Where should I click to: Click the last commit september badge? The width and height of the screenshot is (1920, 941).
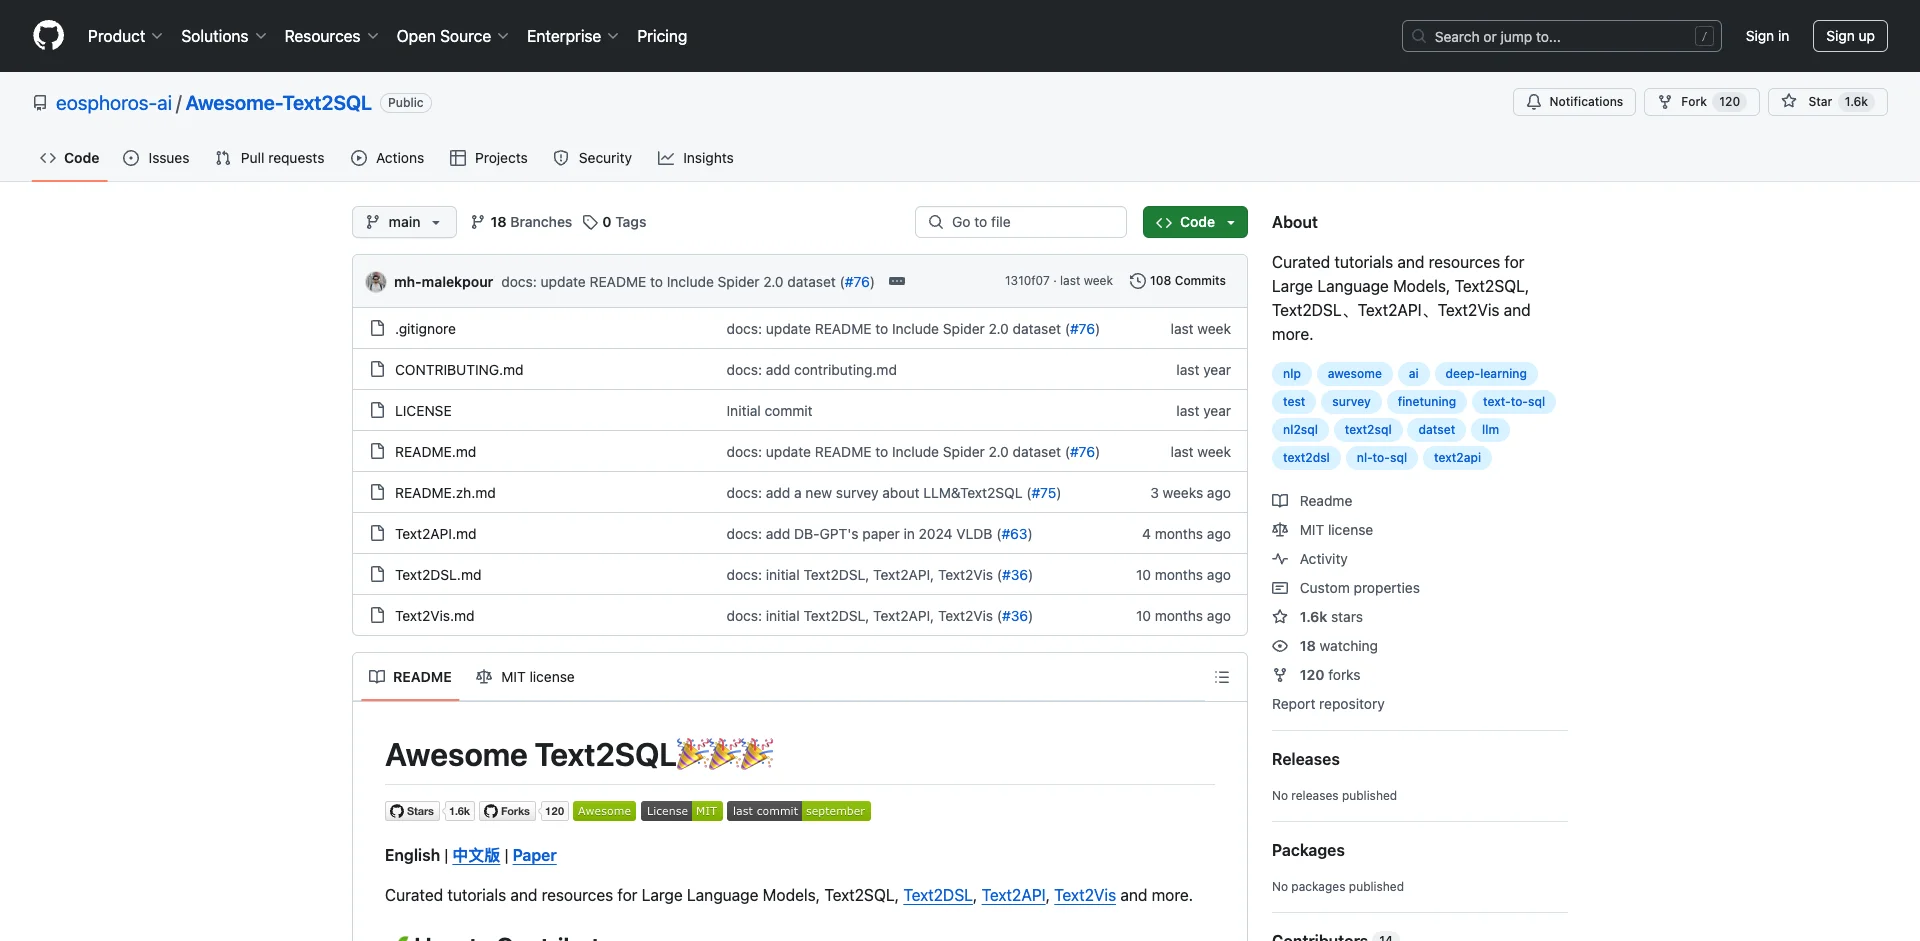point(799,811)
